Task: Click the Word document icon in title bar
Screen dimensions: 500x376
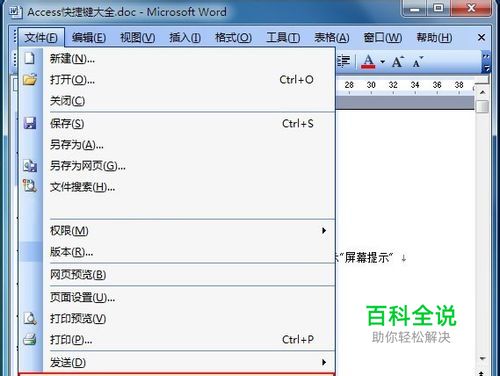Action: click(x=15, y=12)
